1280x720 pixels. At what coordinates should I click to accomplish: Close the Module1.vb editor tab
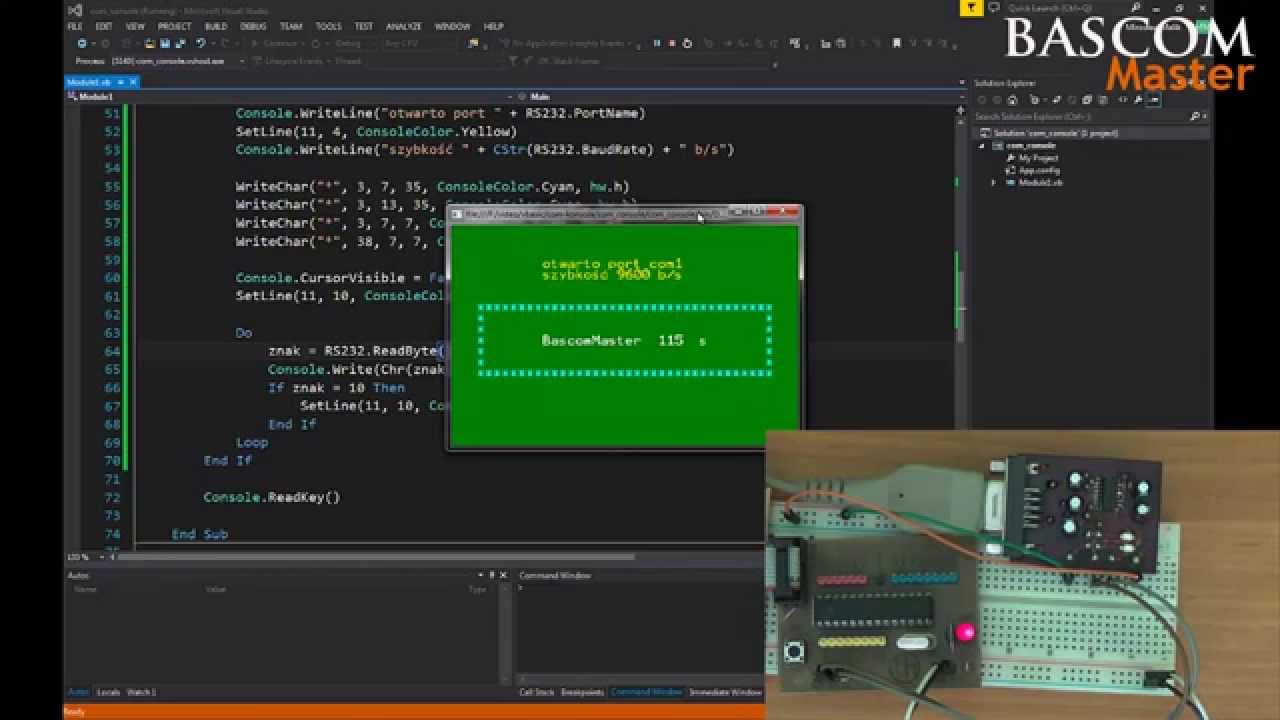coord(131,82)
